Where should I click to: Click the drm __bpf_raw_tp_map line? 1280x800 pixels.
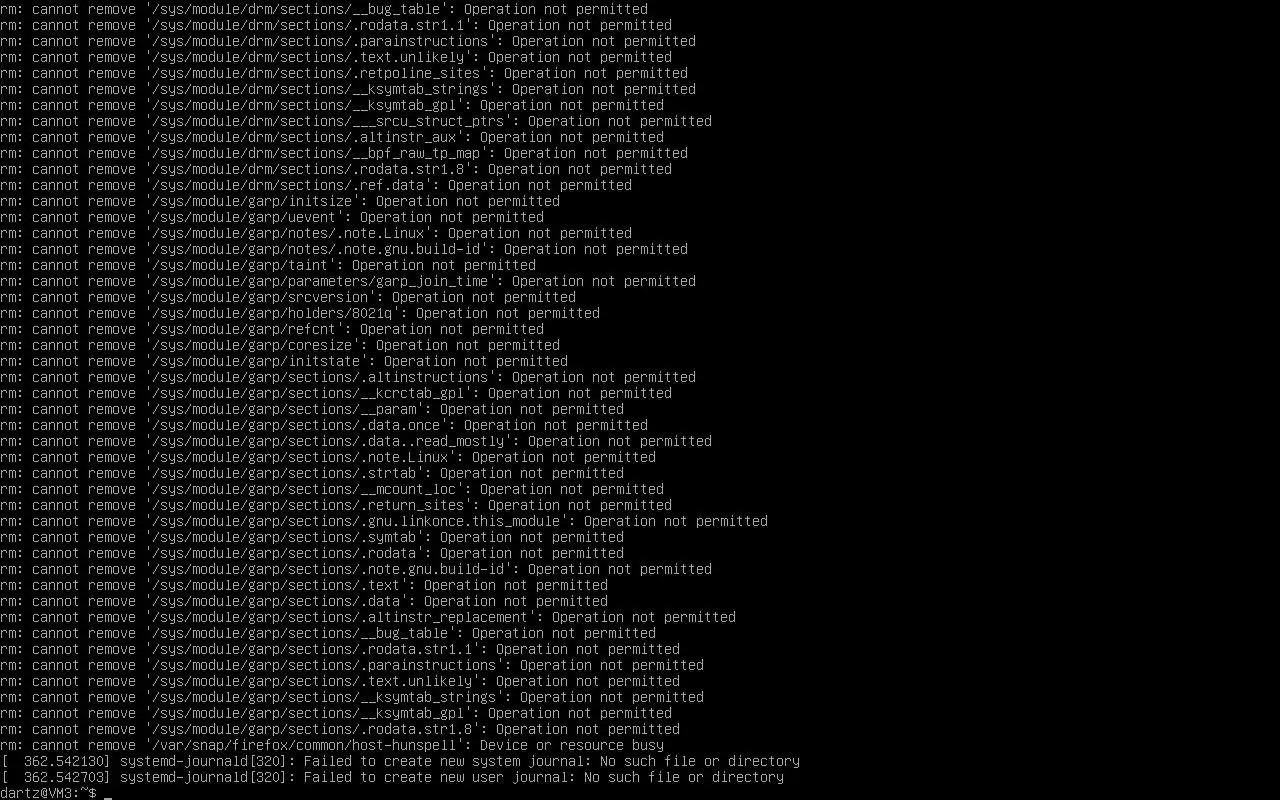pyautogui.click(x=344, y=153)
